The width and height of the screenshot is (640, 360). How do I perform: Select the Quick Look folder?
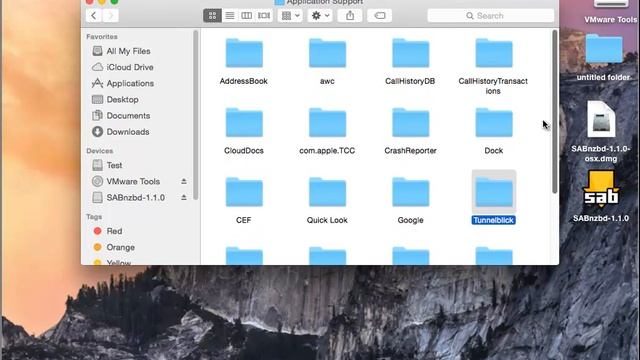327,192
